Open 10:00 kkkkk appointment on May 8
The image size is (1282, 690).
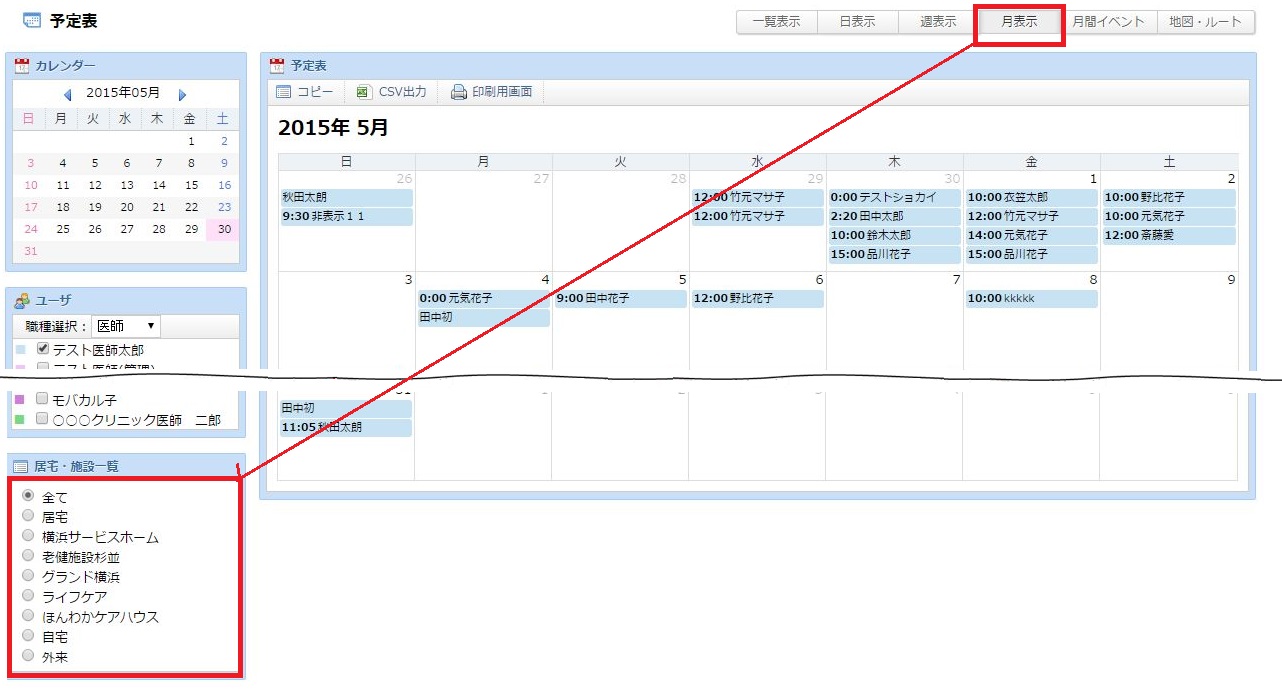pos(1031,298)
